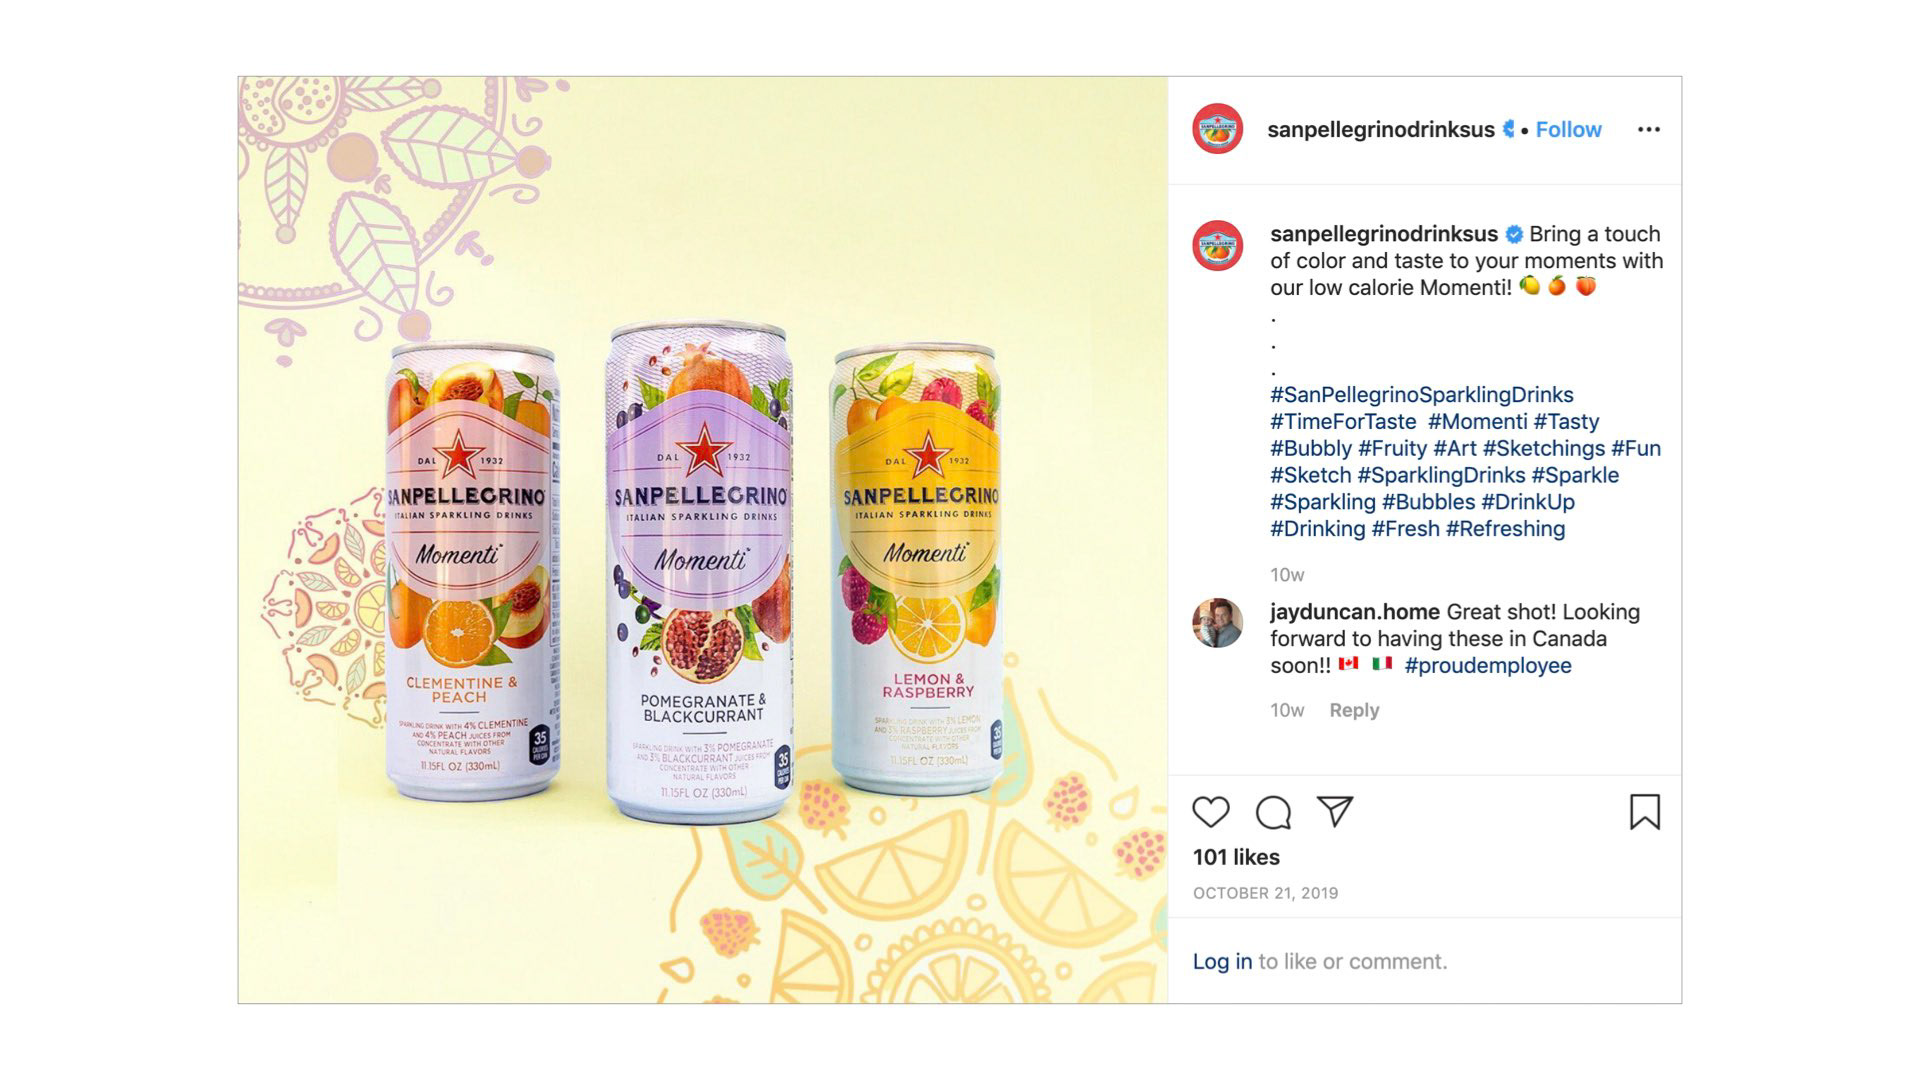Open the #proudemployee hashtag

[1488, 666]
